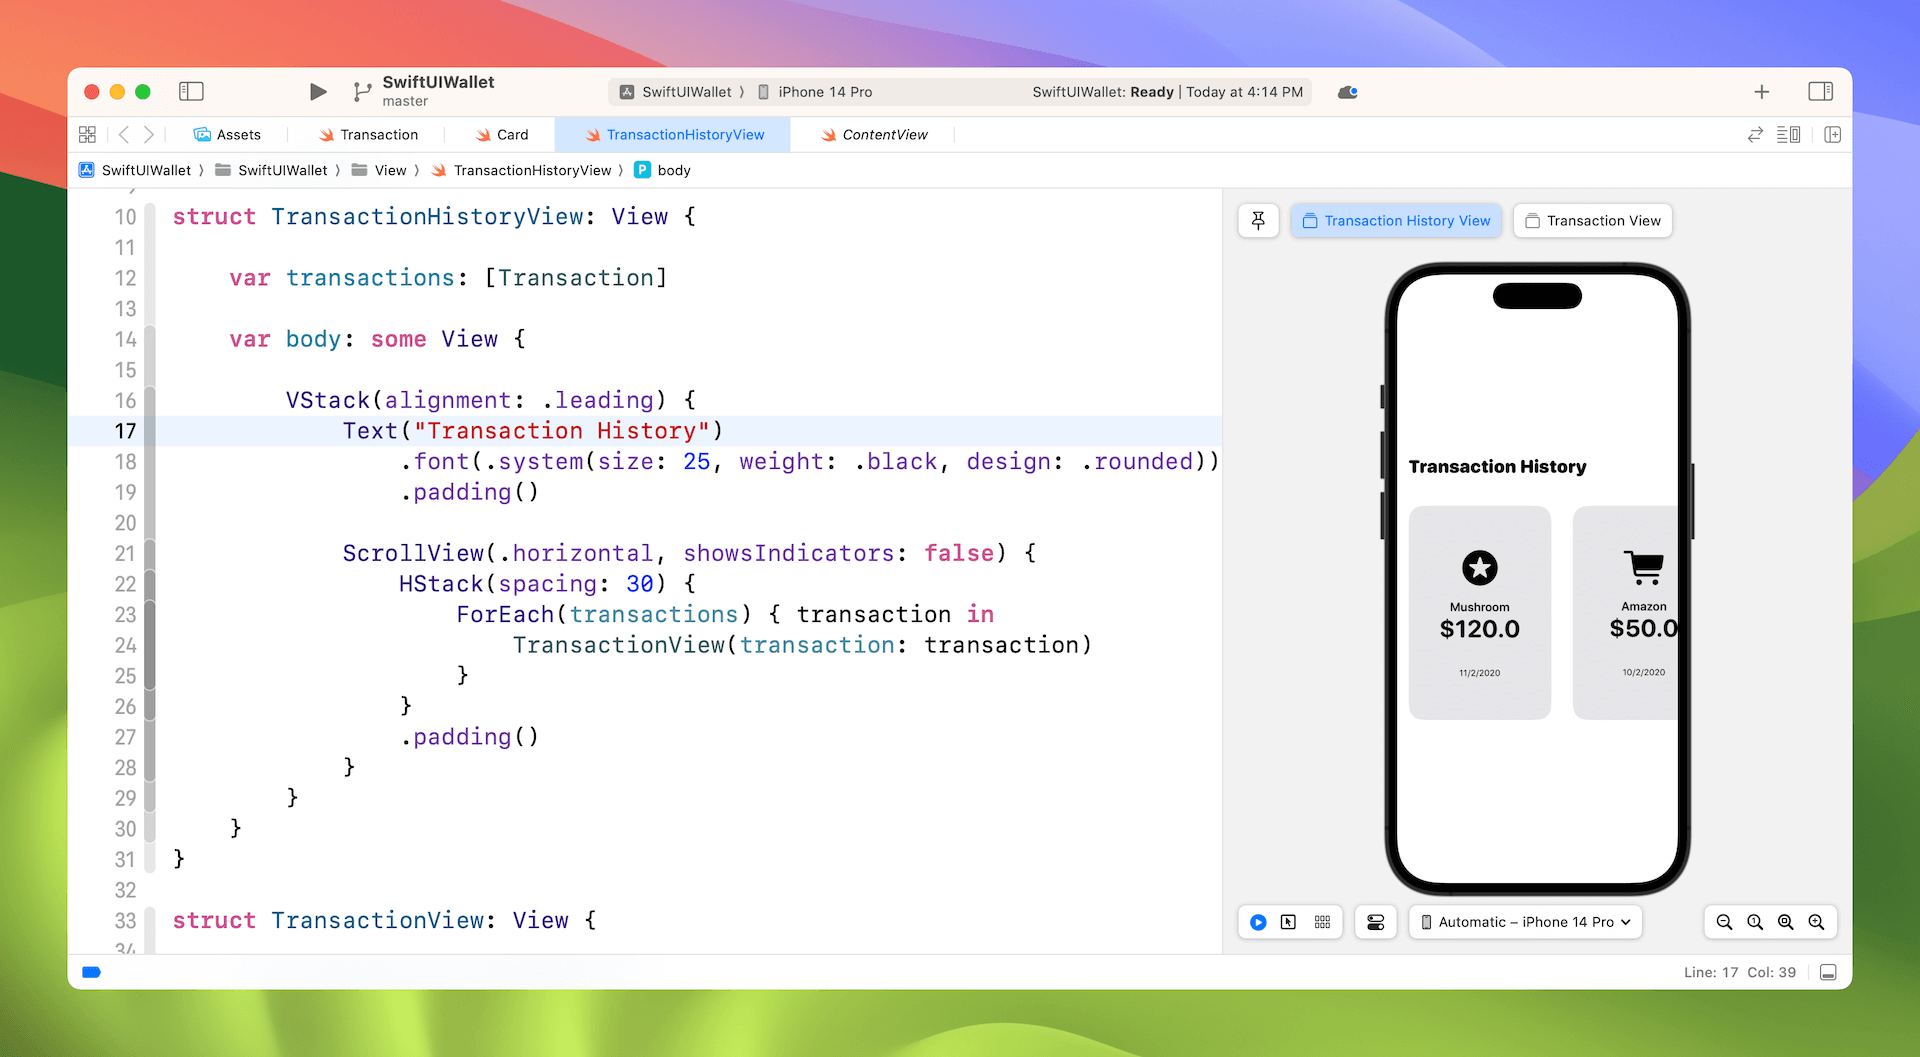Switch to the Assets tab
1920x1057 pixels.
pos(227,134)
